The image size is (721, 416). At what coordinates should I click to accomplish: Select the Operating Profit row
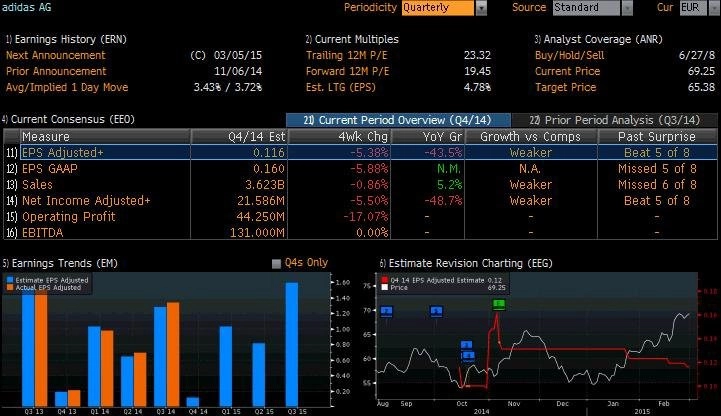coord(360,217)
